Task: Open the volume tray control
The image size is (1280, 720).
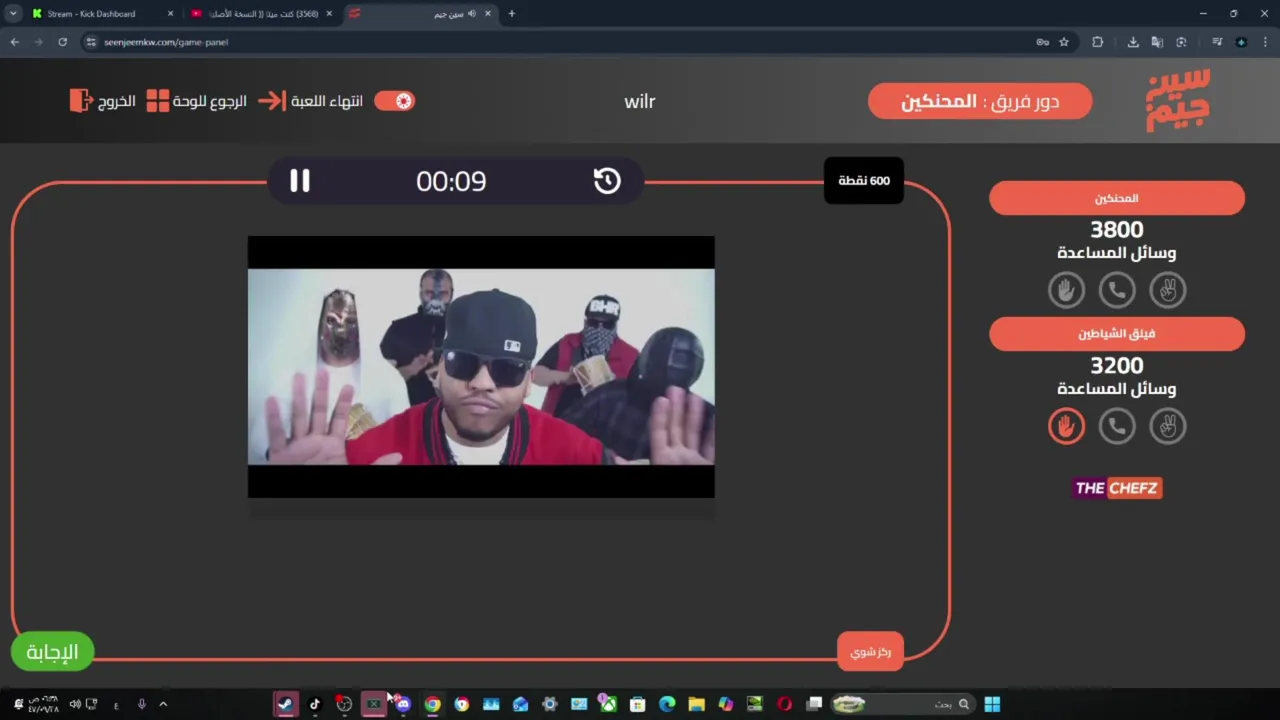Action: tap(75, 704)
